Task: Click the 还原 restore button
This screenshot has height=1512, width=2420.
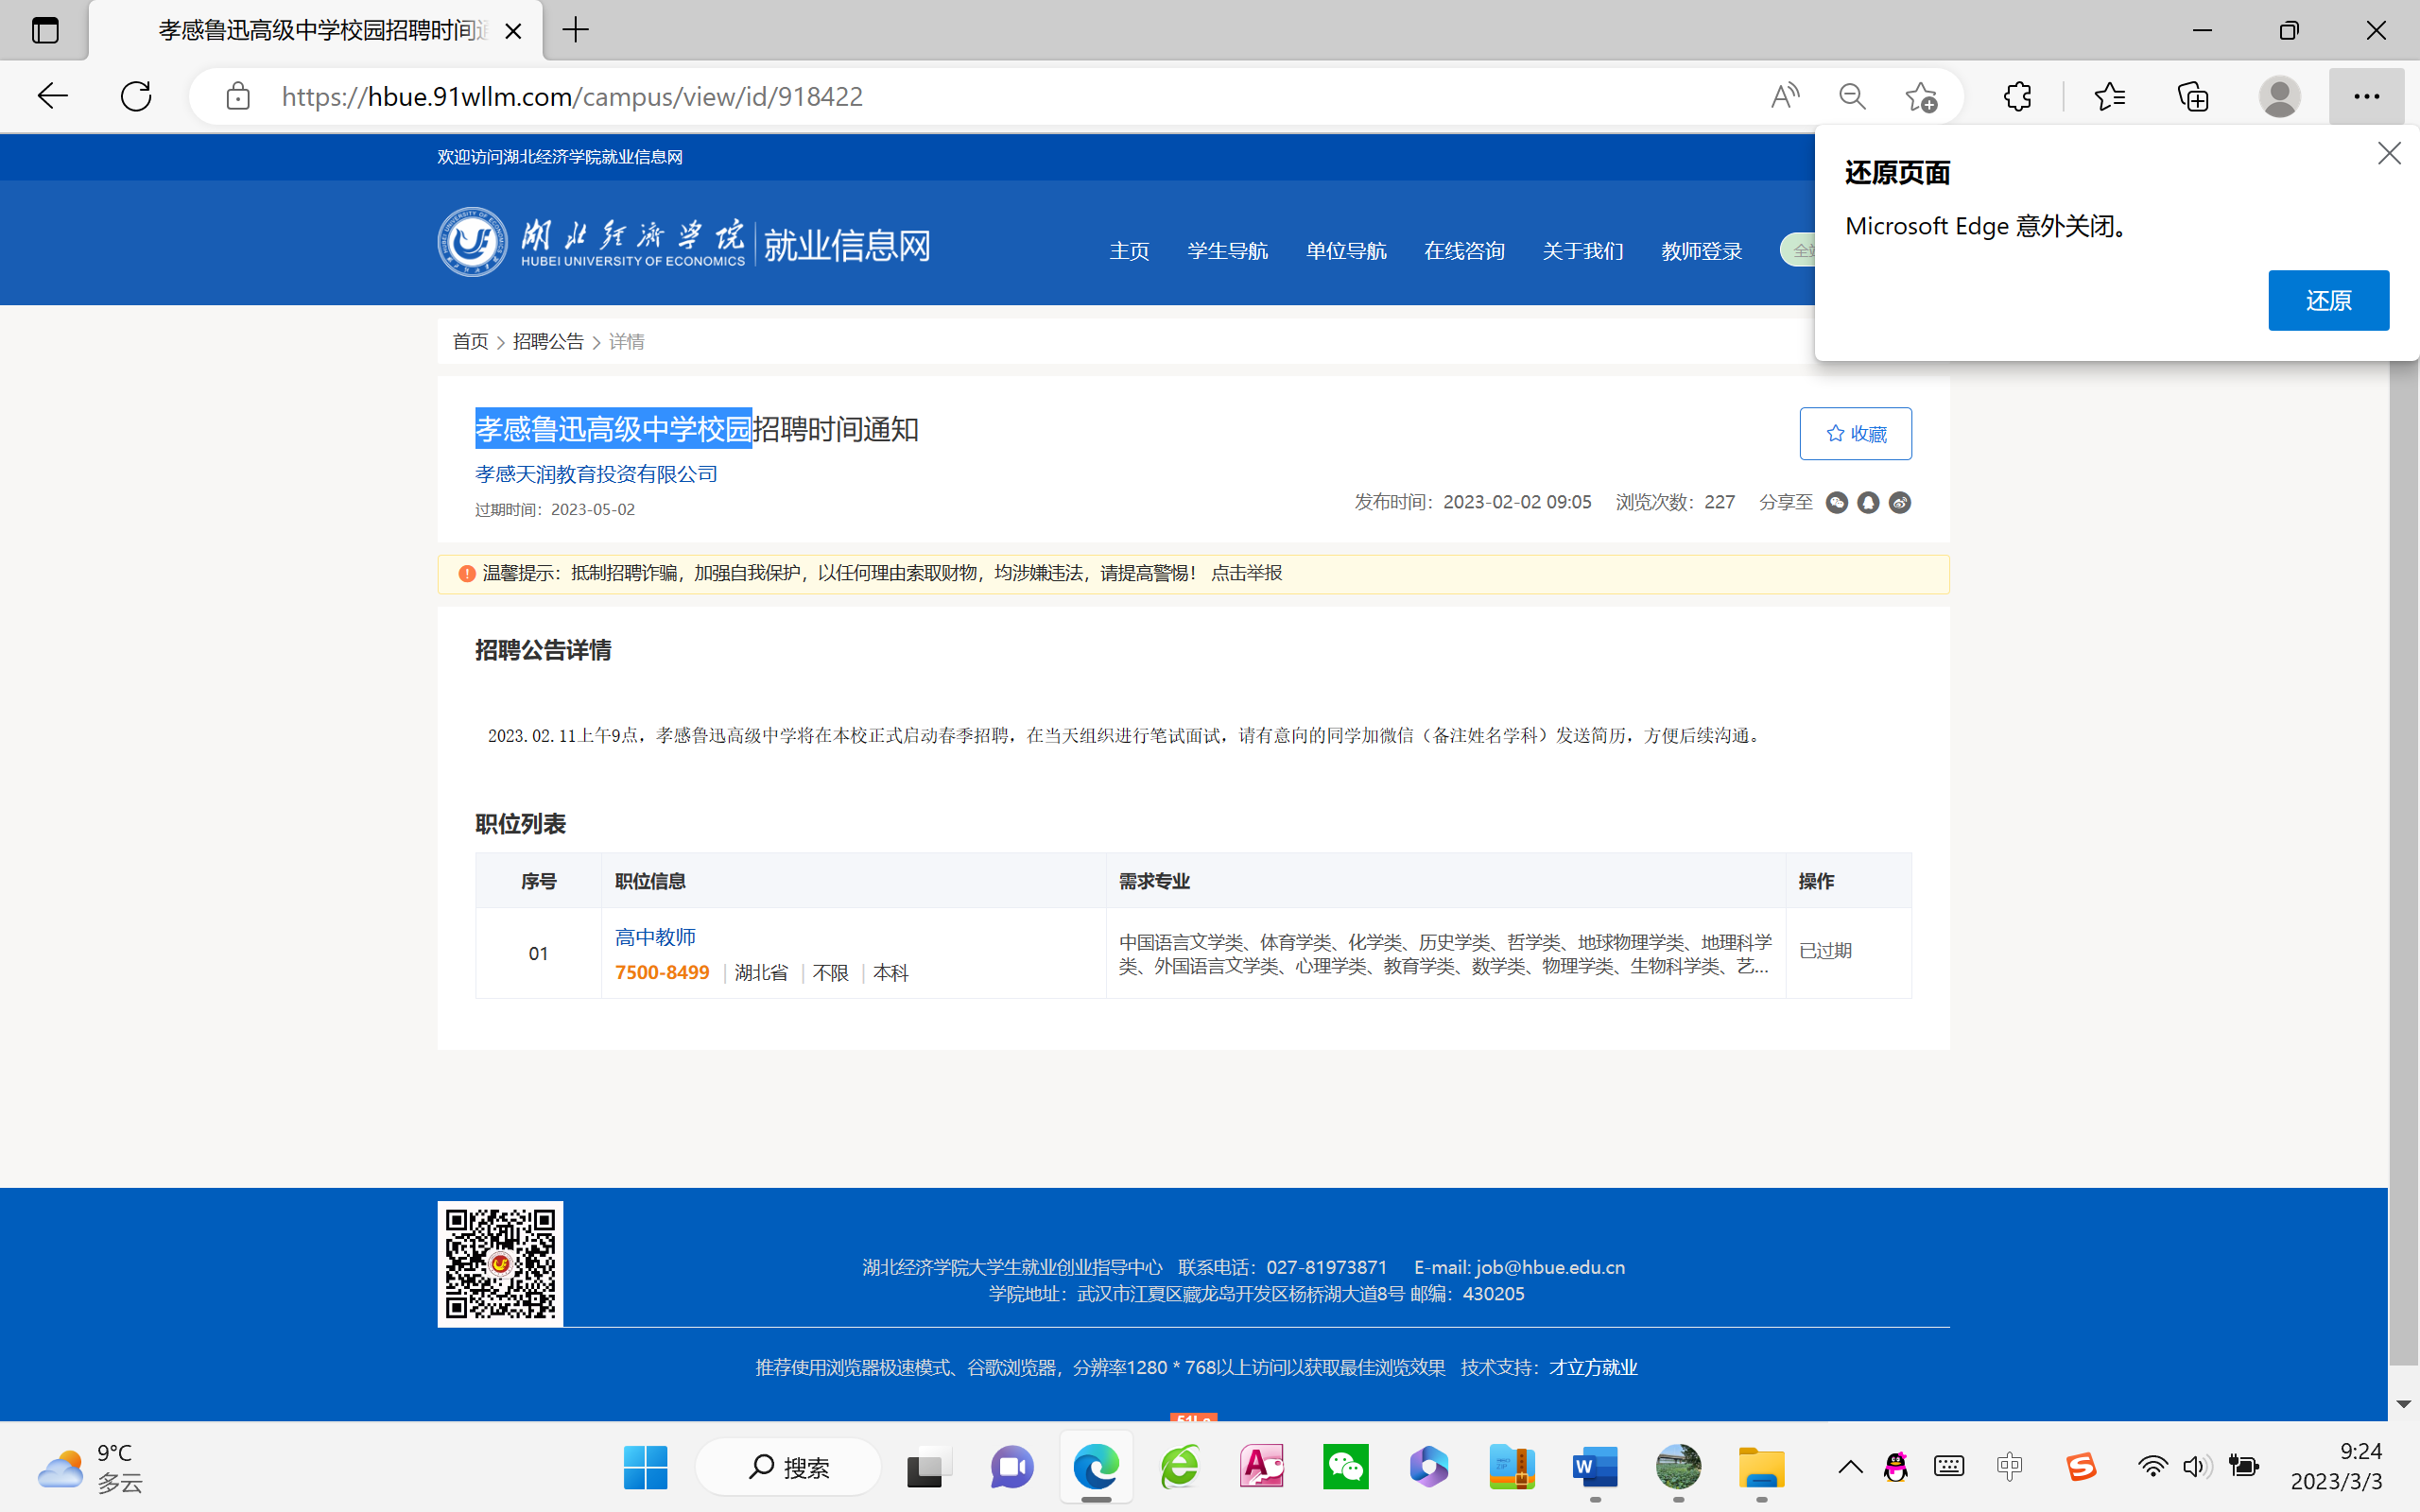Action: point(2328,300)
